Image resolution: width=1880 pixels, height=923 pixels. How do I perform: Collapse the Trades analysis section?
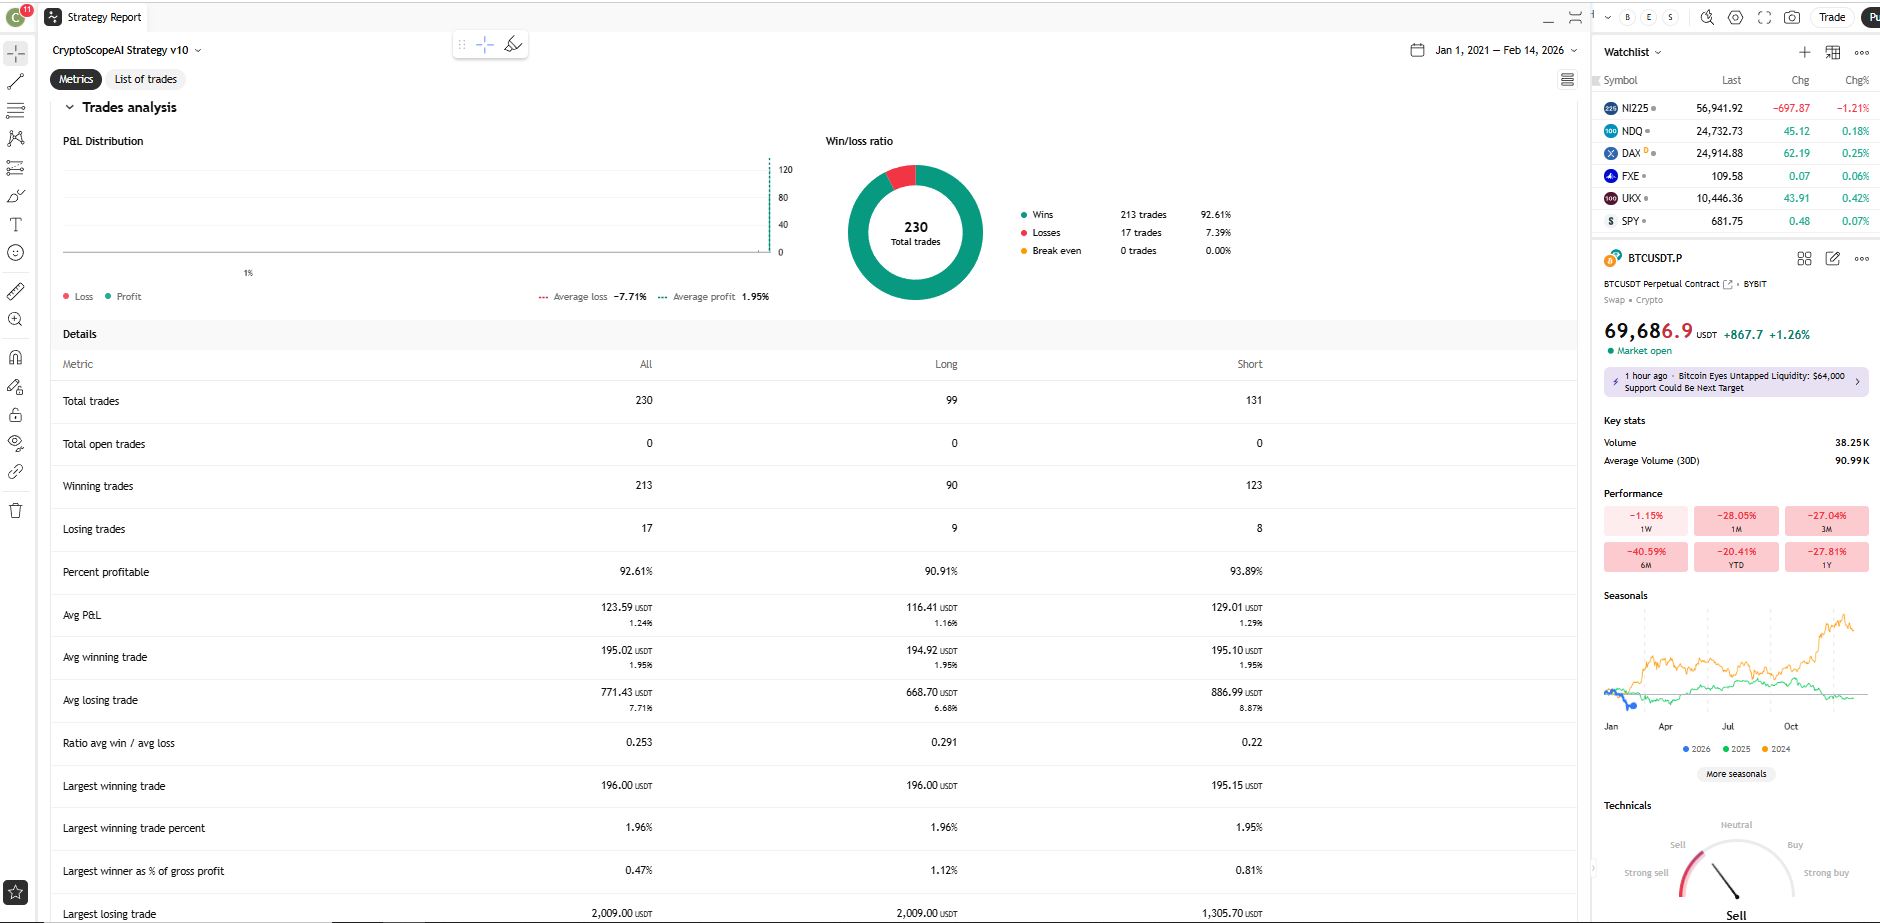[x=69, y=107]
